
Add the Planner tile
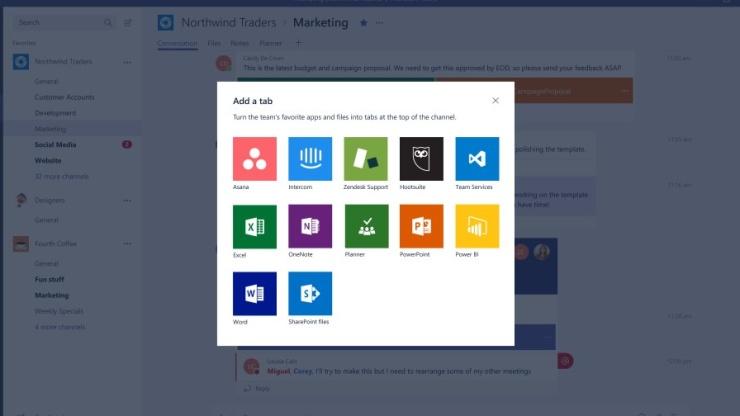367,226
